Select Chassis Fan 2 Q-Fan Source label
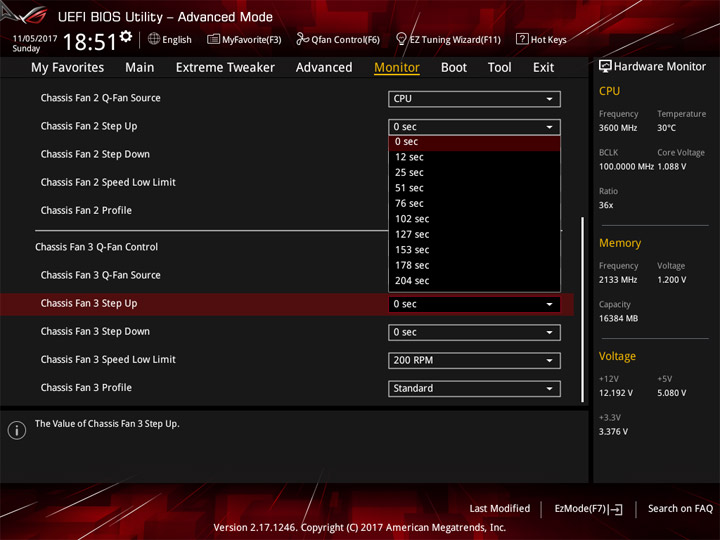The width and height of the screenshot is (720, 540). click(101, 98)
